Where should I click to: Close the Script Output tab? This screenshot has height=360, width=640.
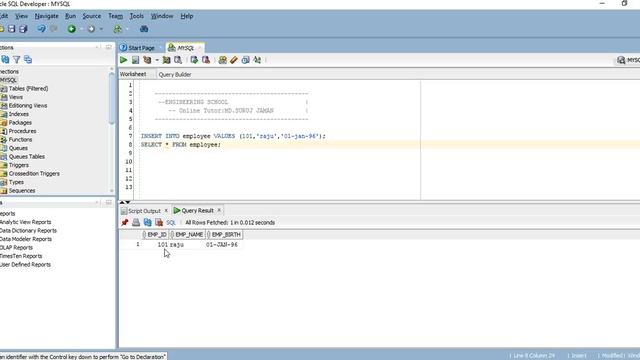tap(166, 211)
